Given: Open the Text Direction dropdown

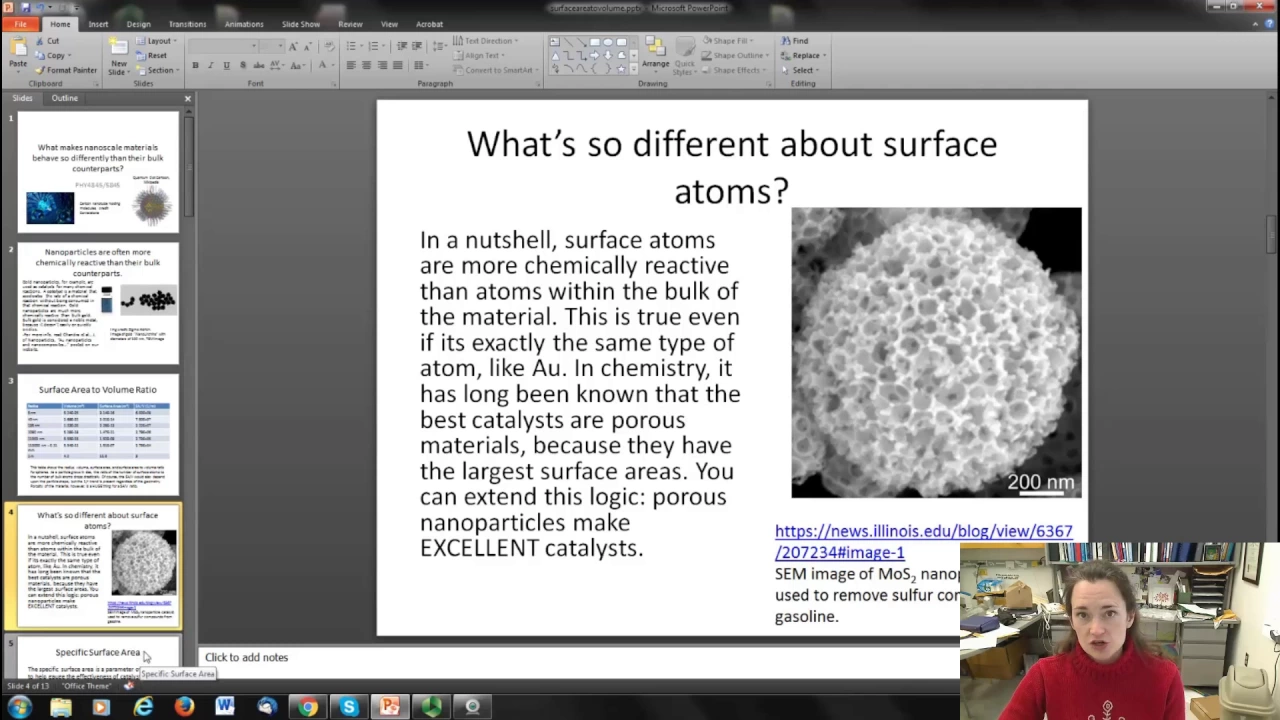Looking at the screenshot, I should point(486,41).
